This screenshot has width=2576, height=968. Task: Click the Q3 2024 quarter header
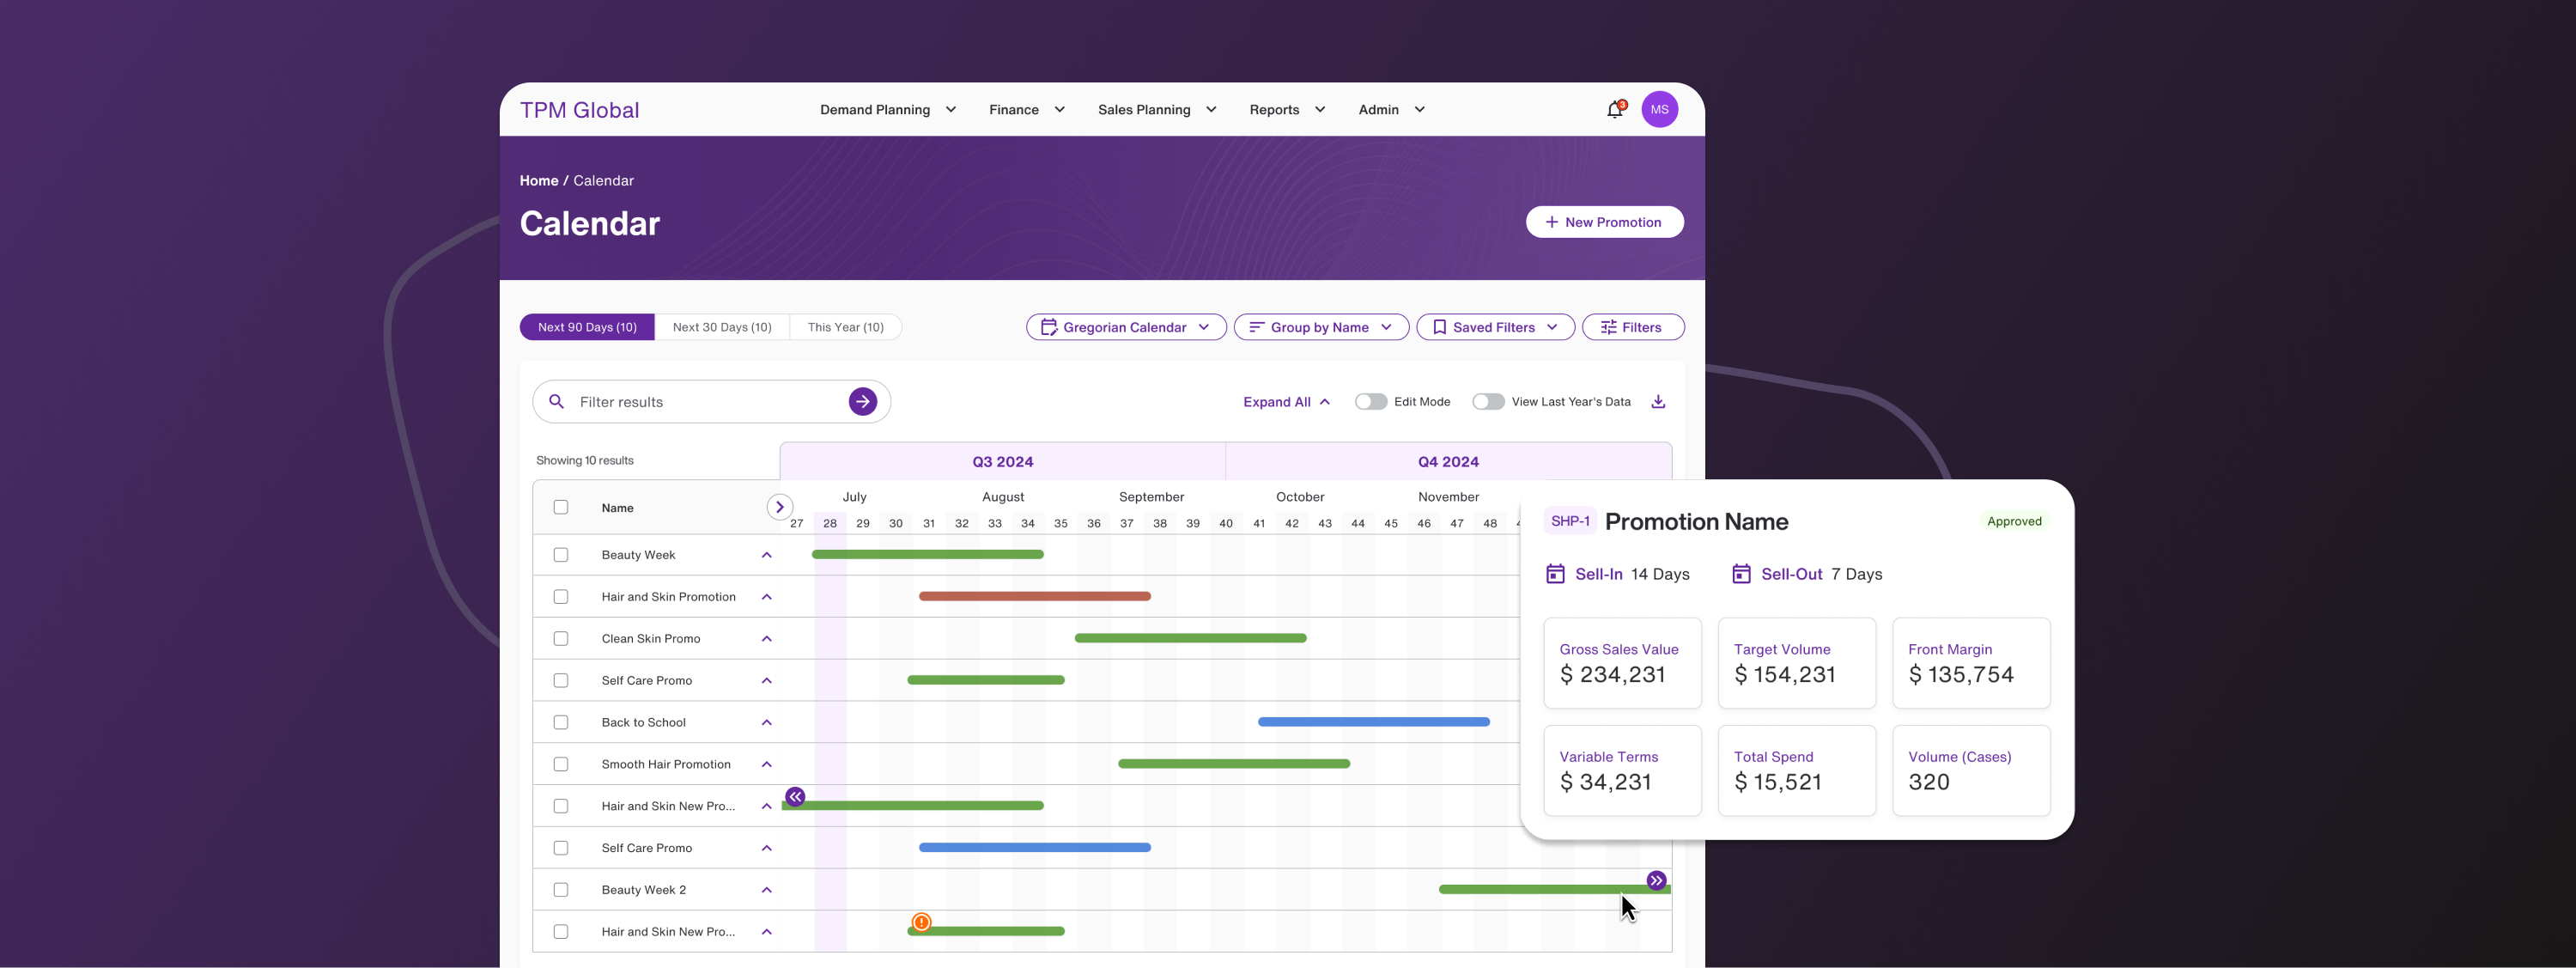[1003, 462]
